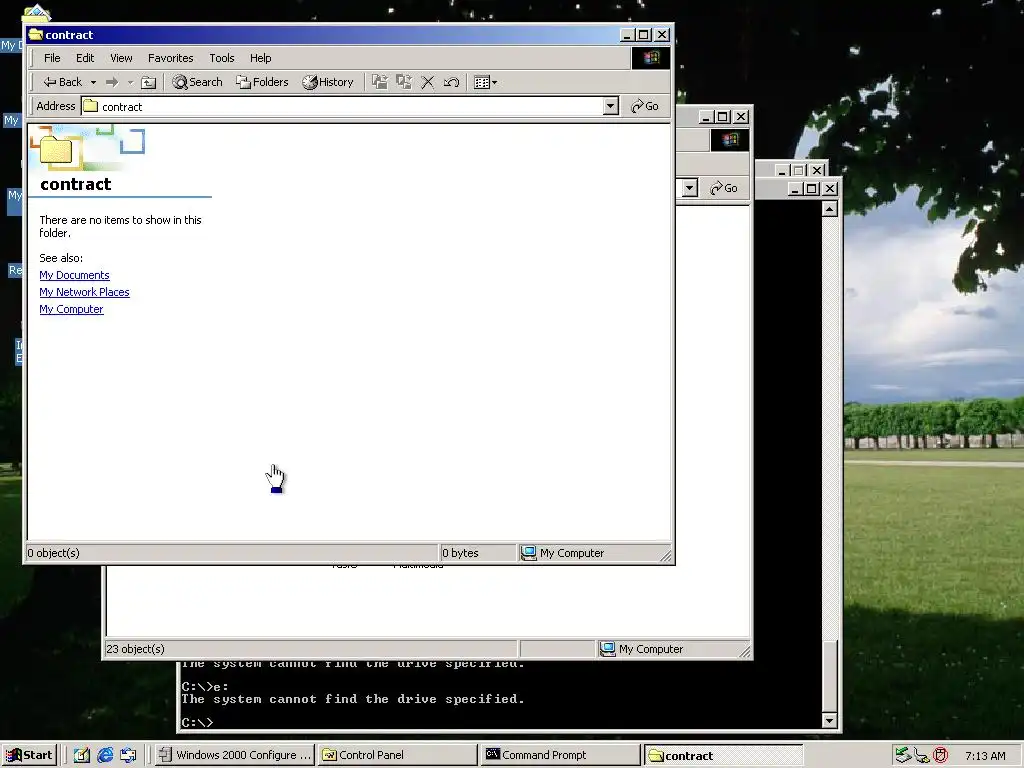Image resolution: width=1024 pixels, height=768 pixels.
Task: Click the Go button in contract window
Action: coord(645,106)
